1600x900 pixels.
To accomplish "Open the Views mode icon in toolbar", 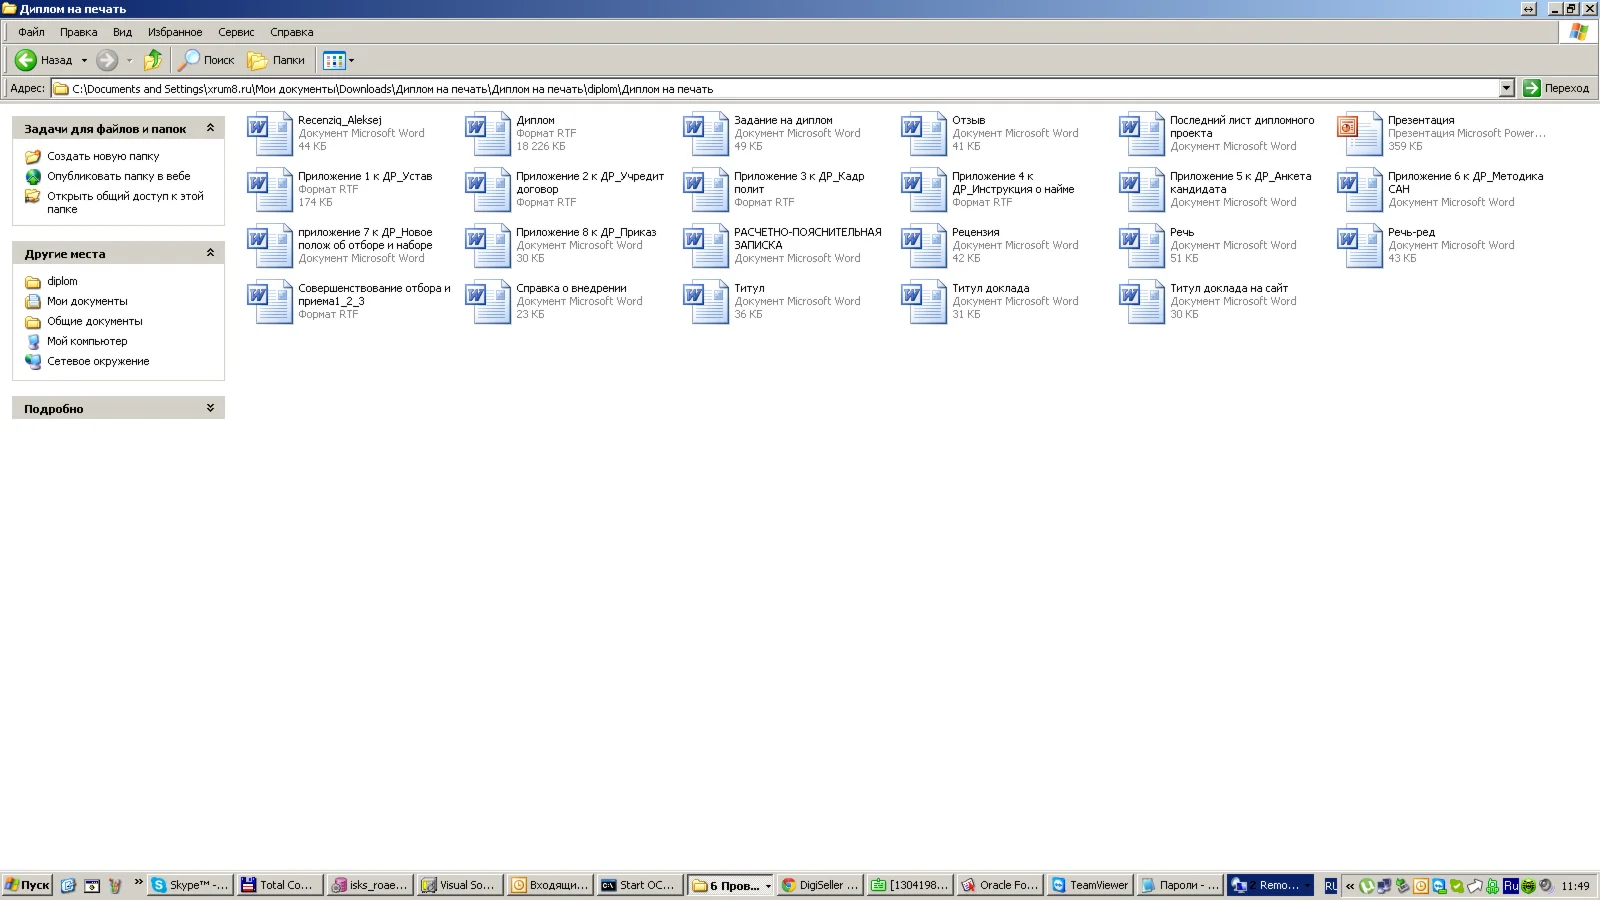I will tap(334, 60).
